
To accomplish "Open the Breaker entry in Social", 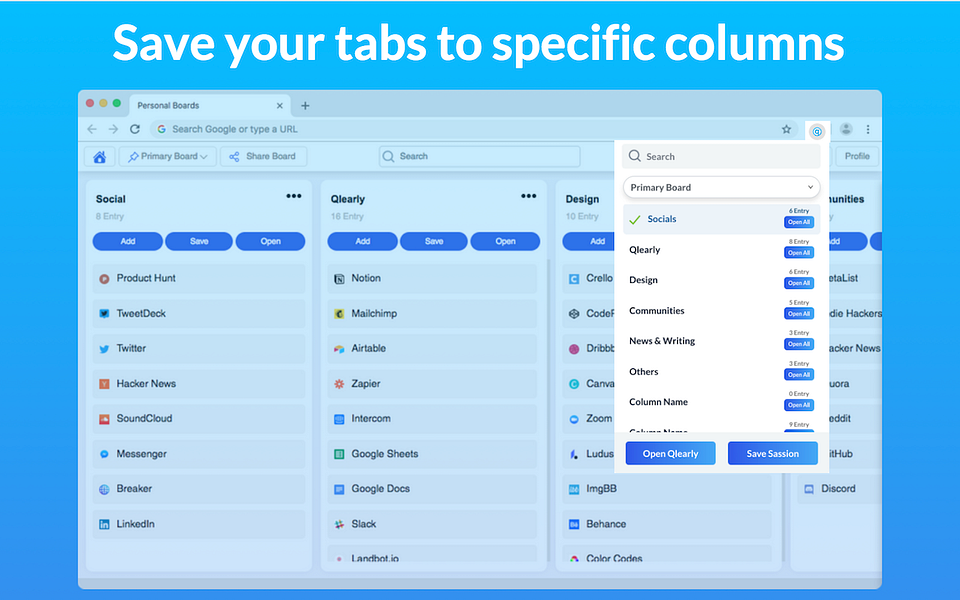I will pos(199,489).
